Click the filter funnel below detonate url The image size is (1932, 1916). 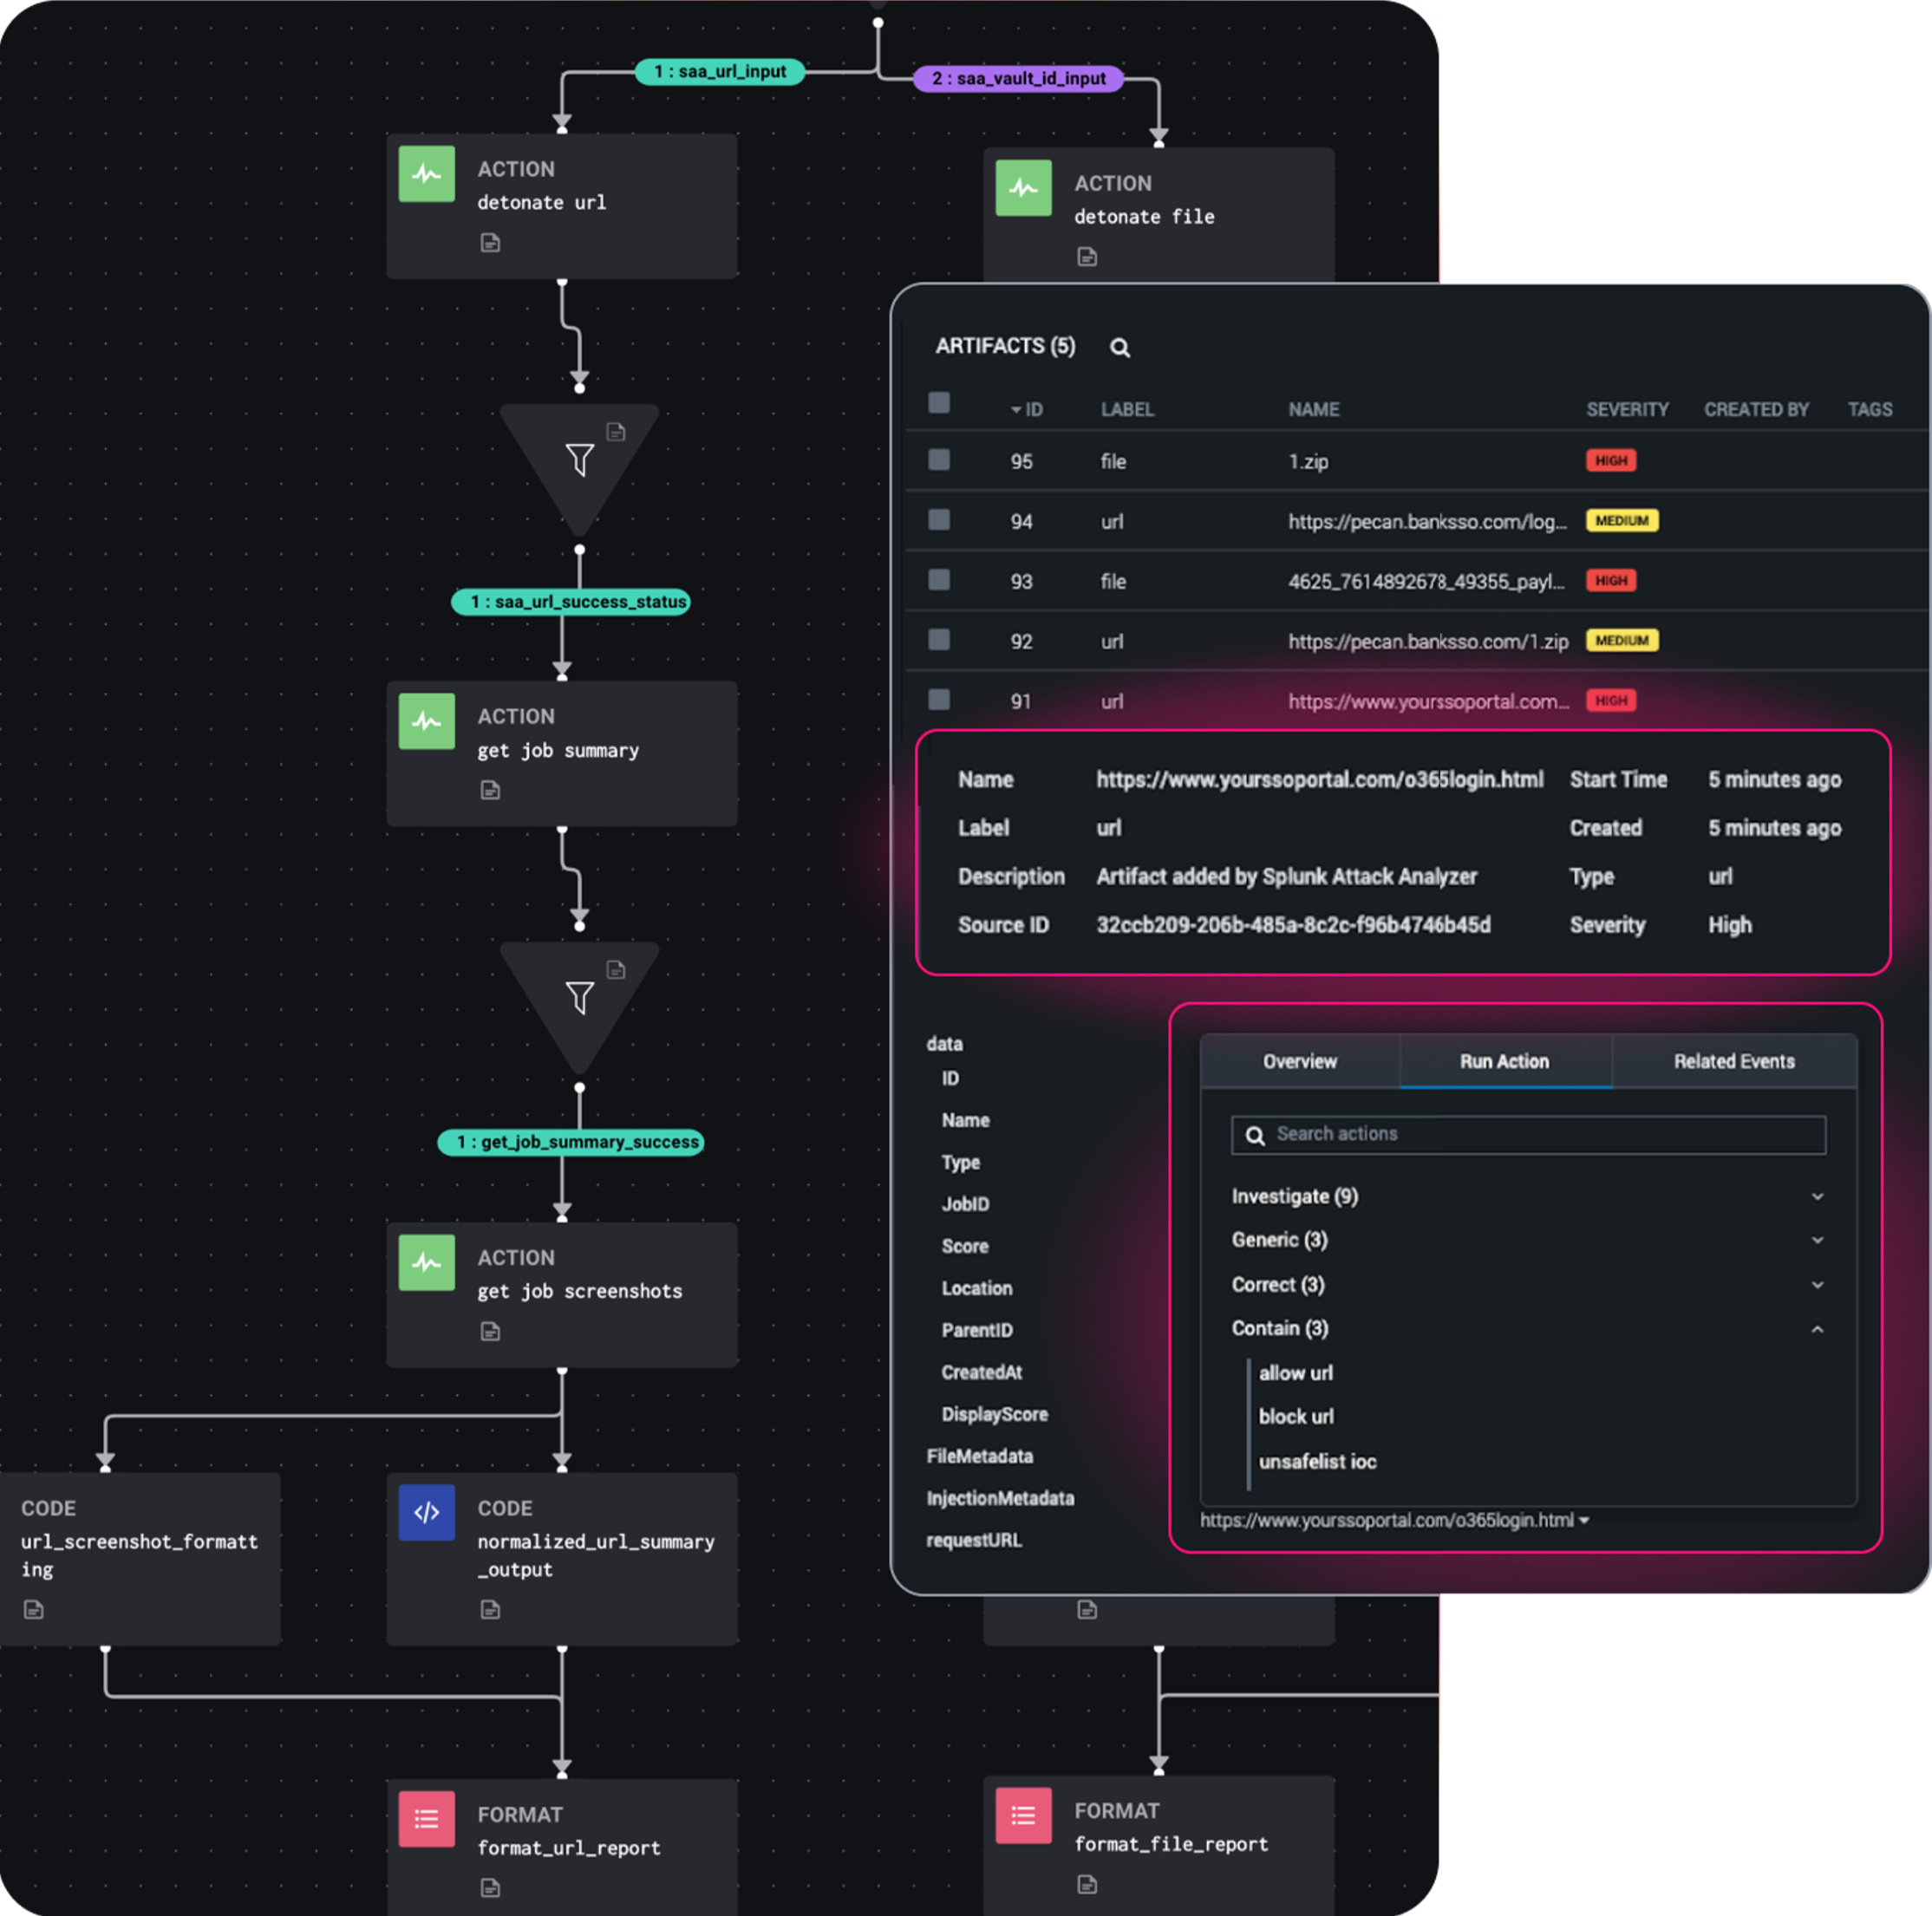(579, 460)
